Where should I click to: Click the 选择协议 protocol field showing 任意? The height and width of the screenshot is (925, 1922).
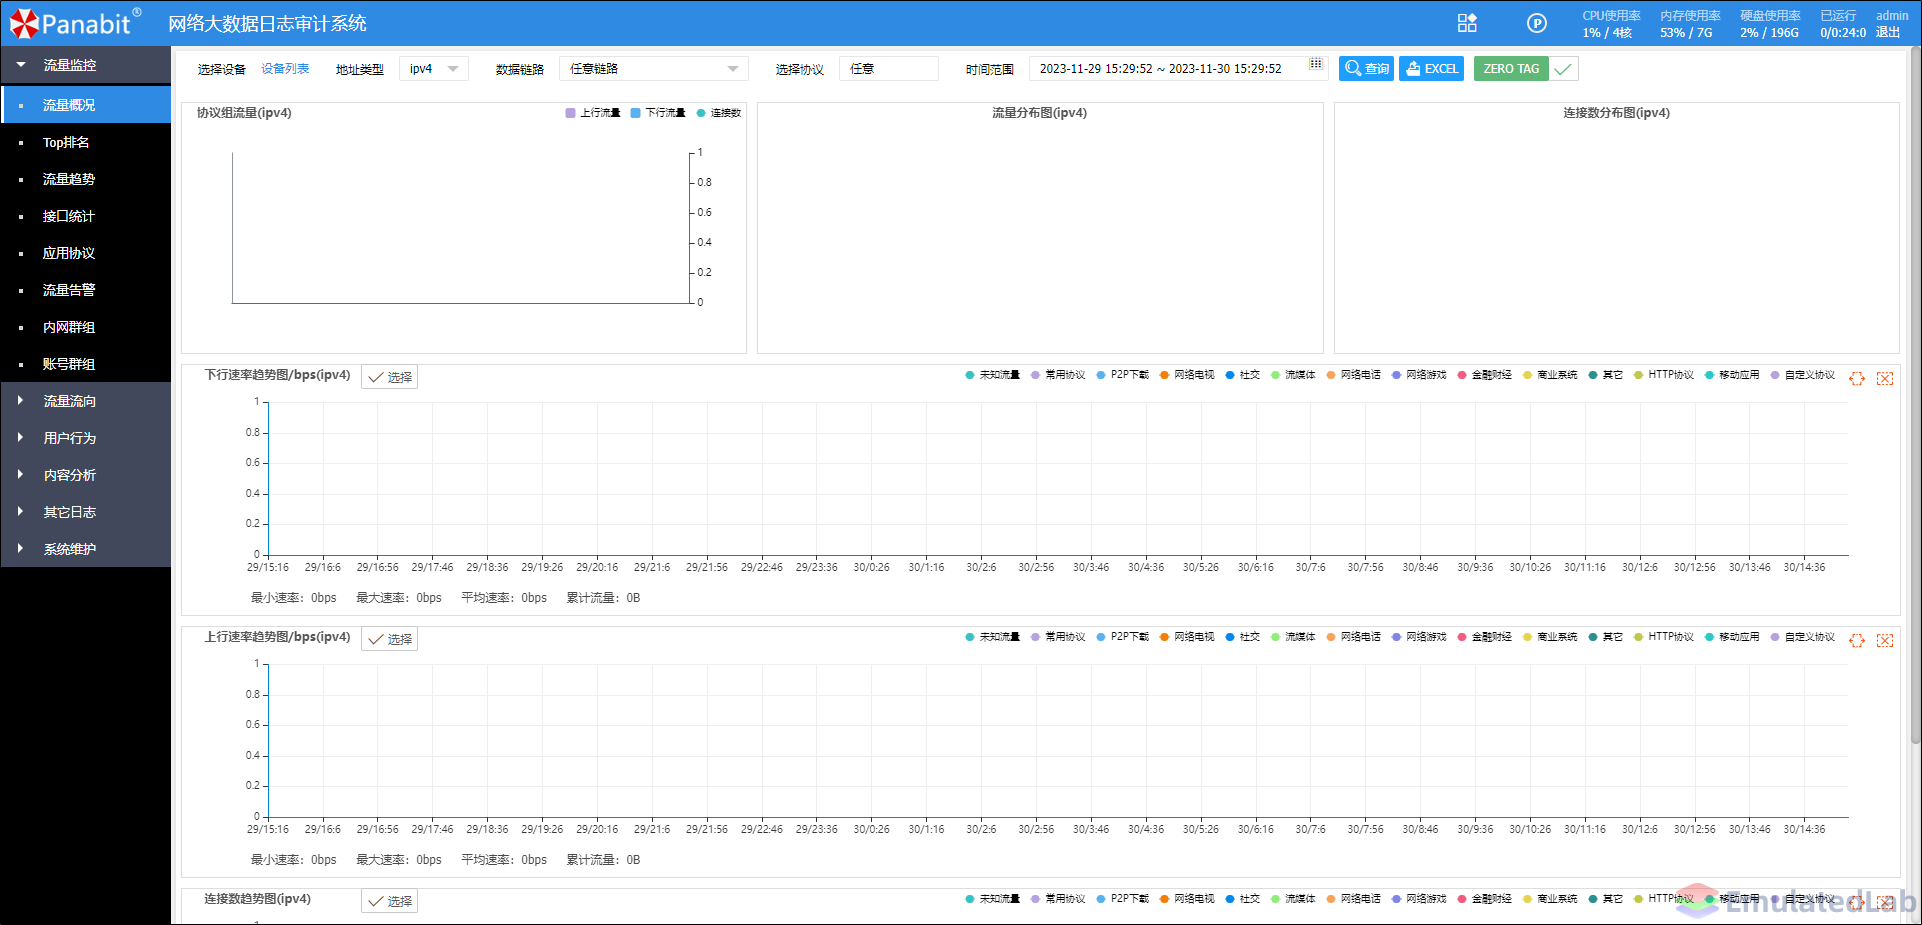(x=888, y=68)
